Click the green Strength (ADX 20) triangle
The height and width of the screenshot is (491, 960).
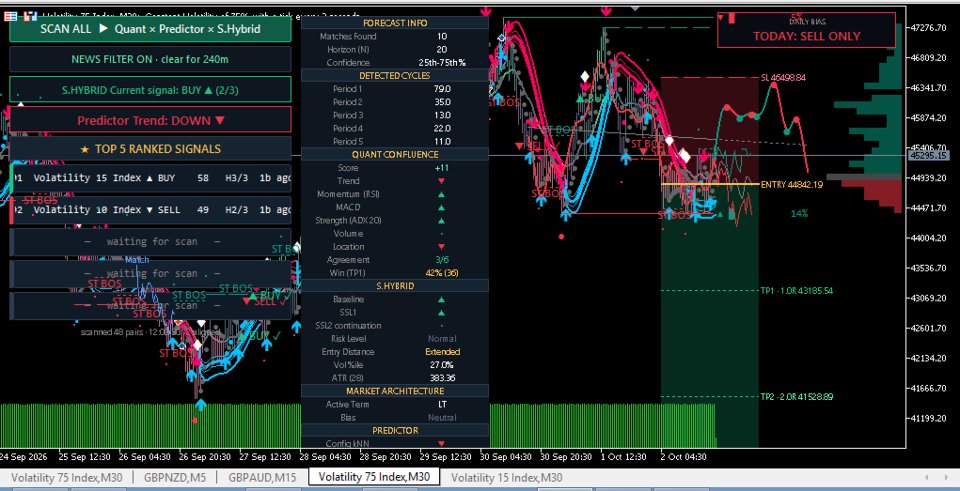point(441,220)
